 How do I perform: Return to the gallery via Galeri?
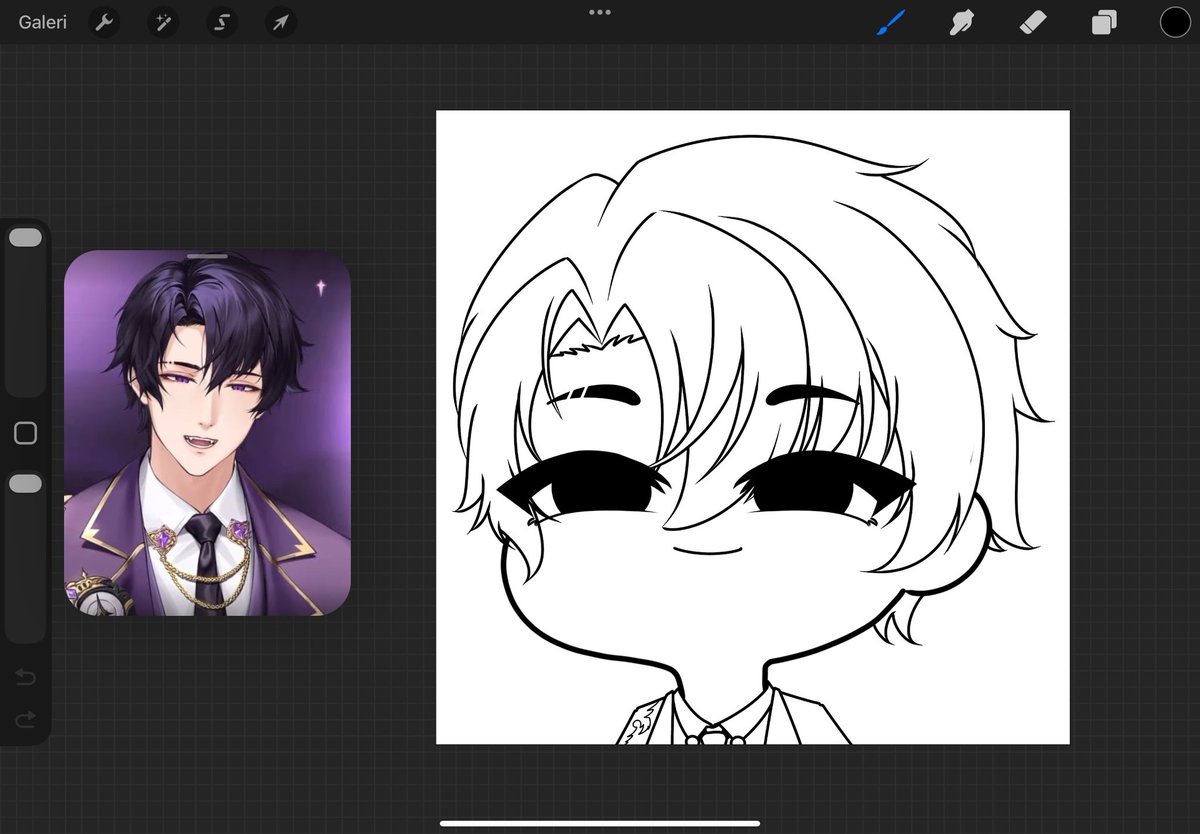41,21
